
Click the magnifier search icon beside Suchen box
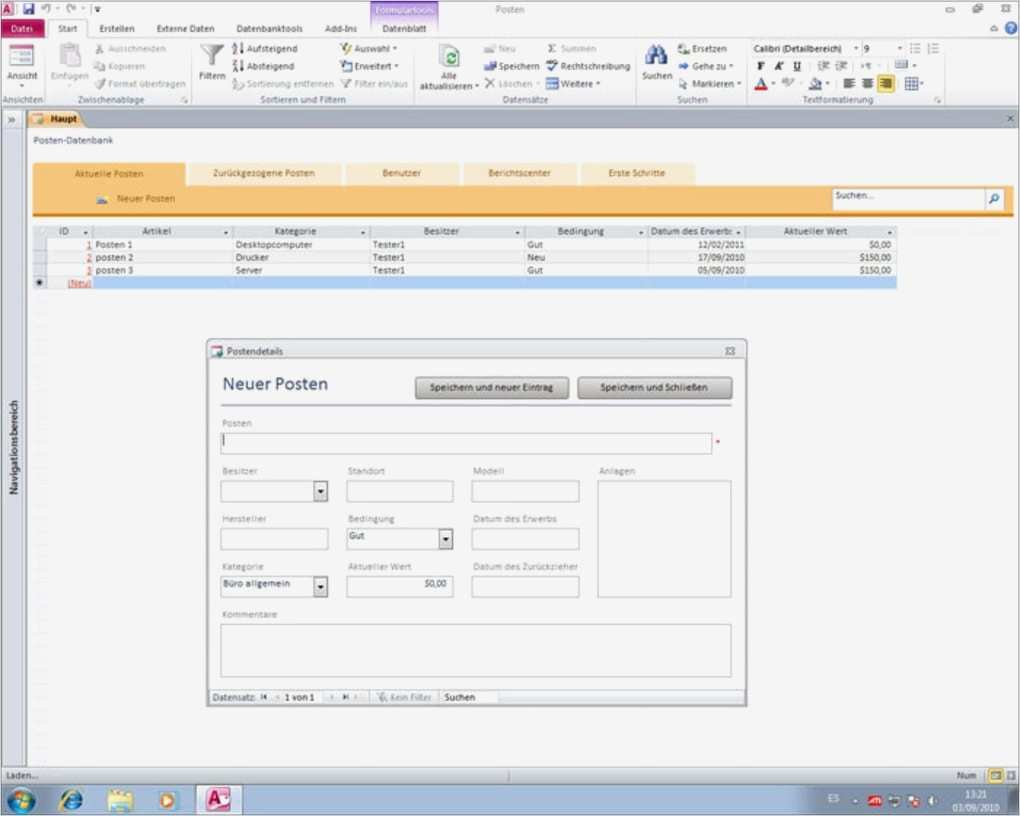click(993, 198)
